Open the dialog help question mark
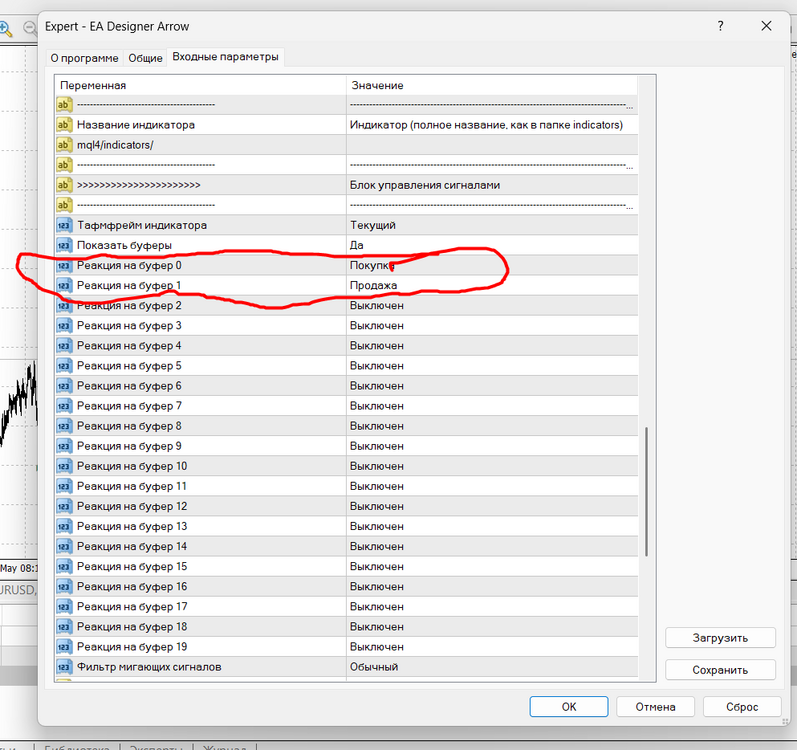797x750 pixels. click(720, 26)
